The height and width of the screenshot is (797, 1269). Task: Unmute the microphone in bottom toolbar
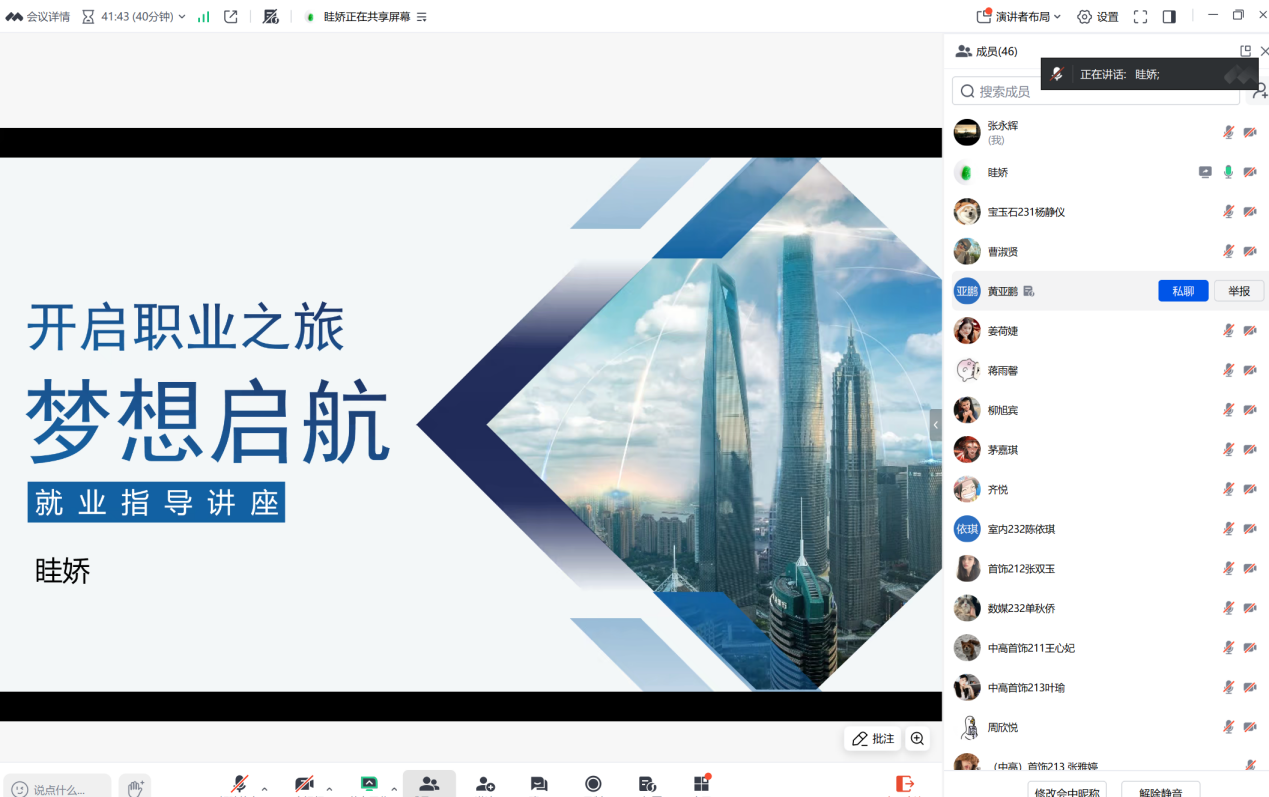239,785
